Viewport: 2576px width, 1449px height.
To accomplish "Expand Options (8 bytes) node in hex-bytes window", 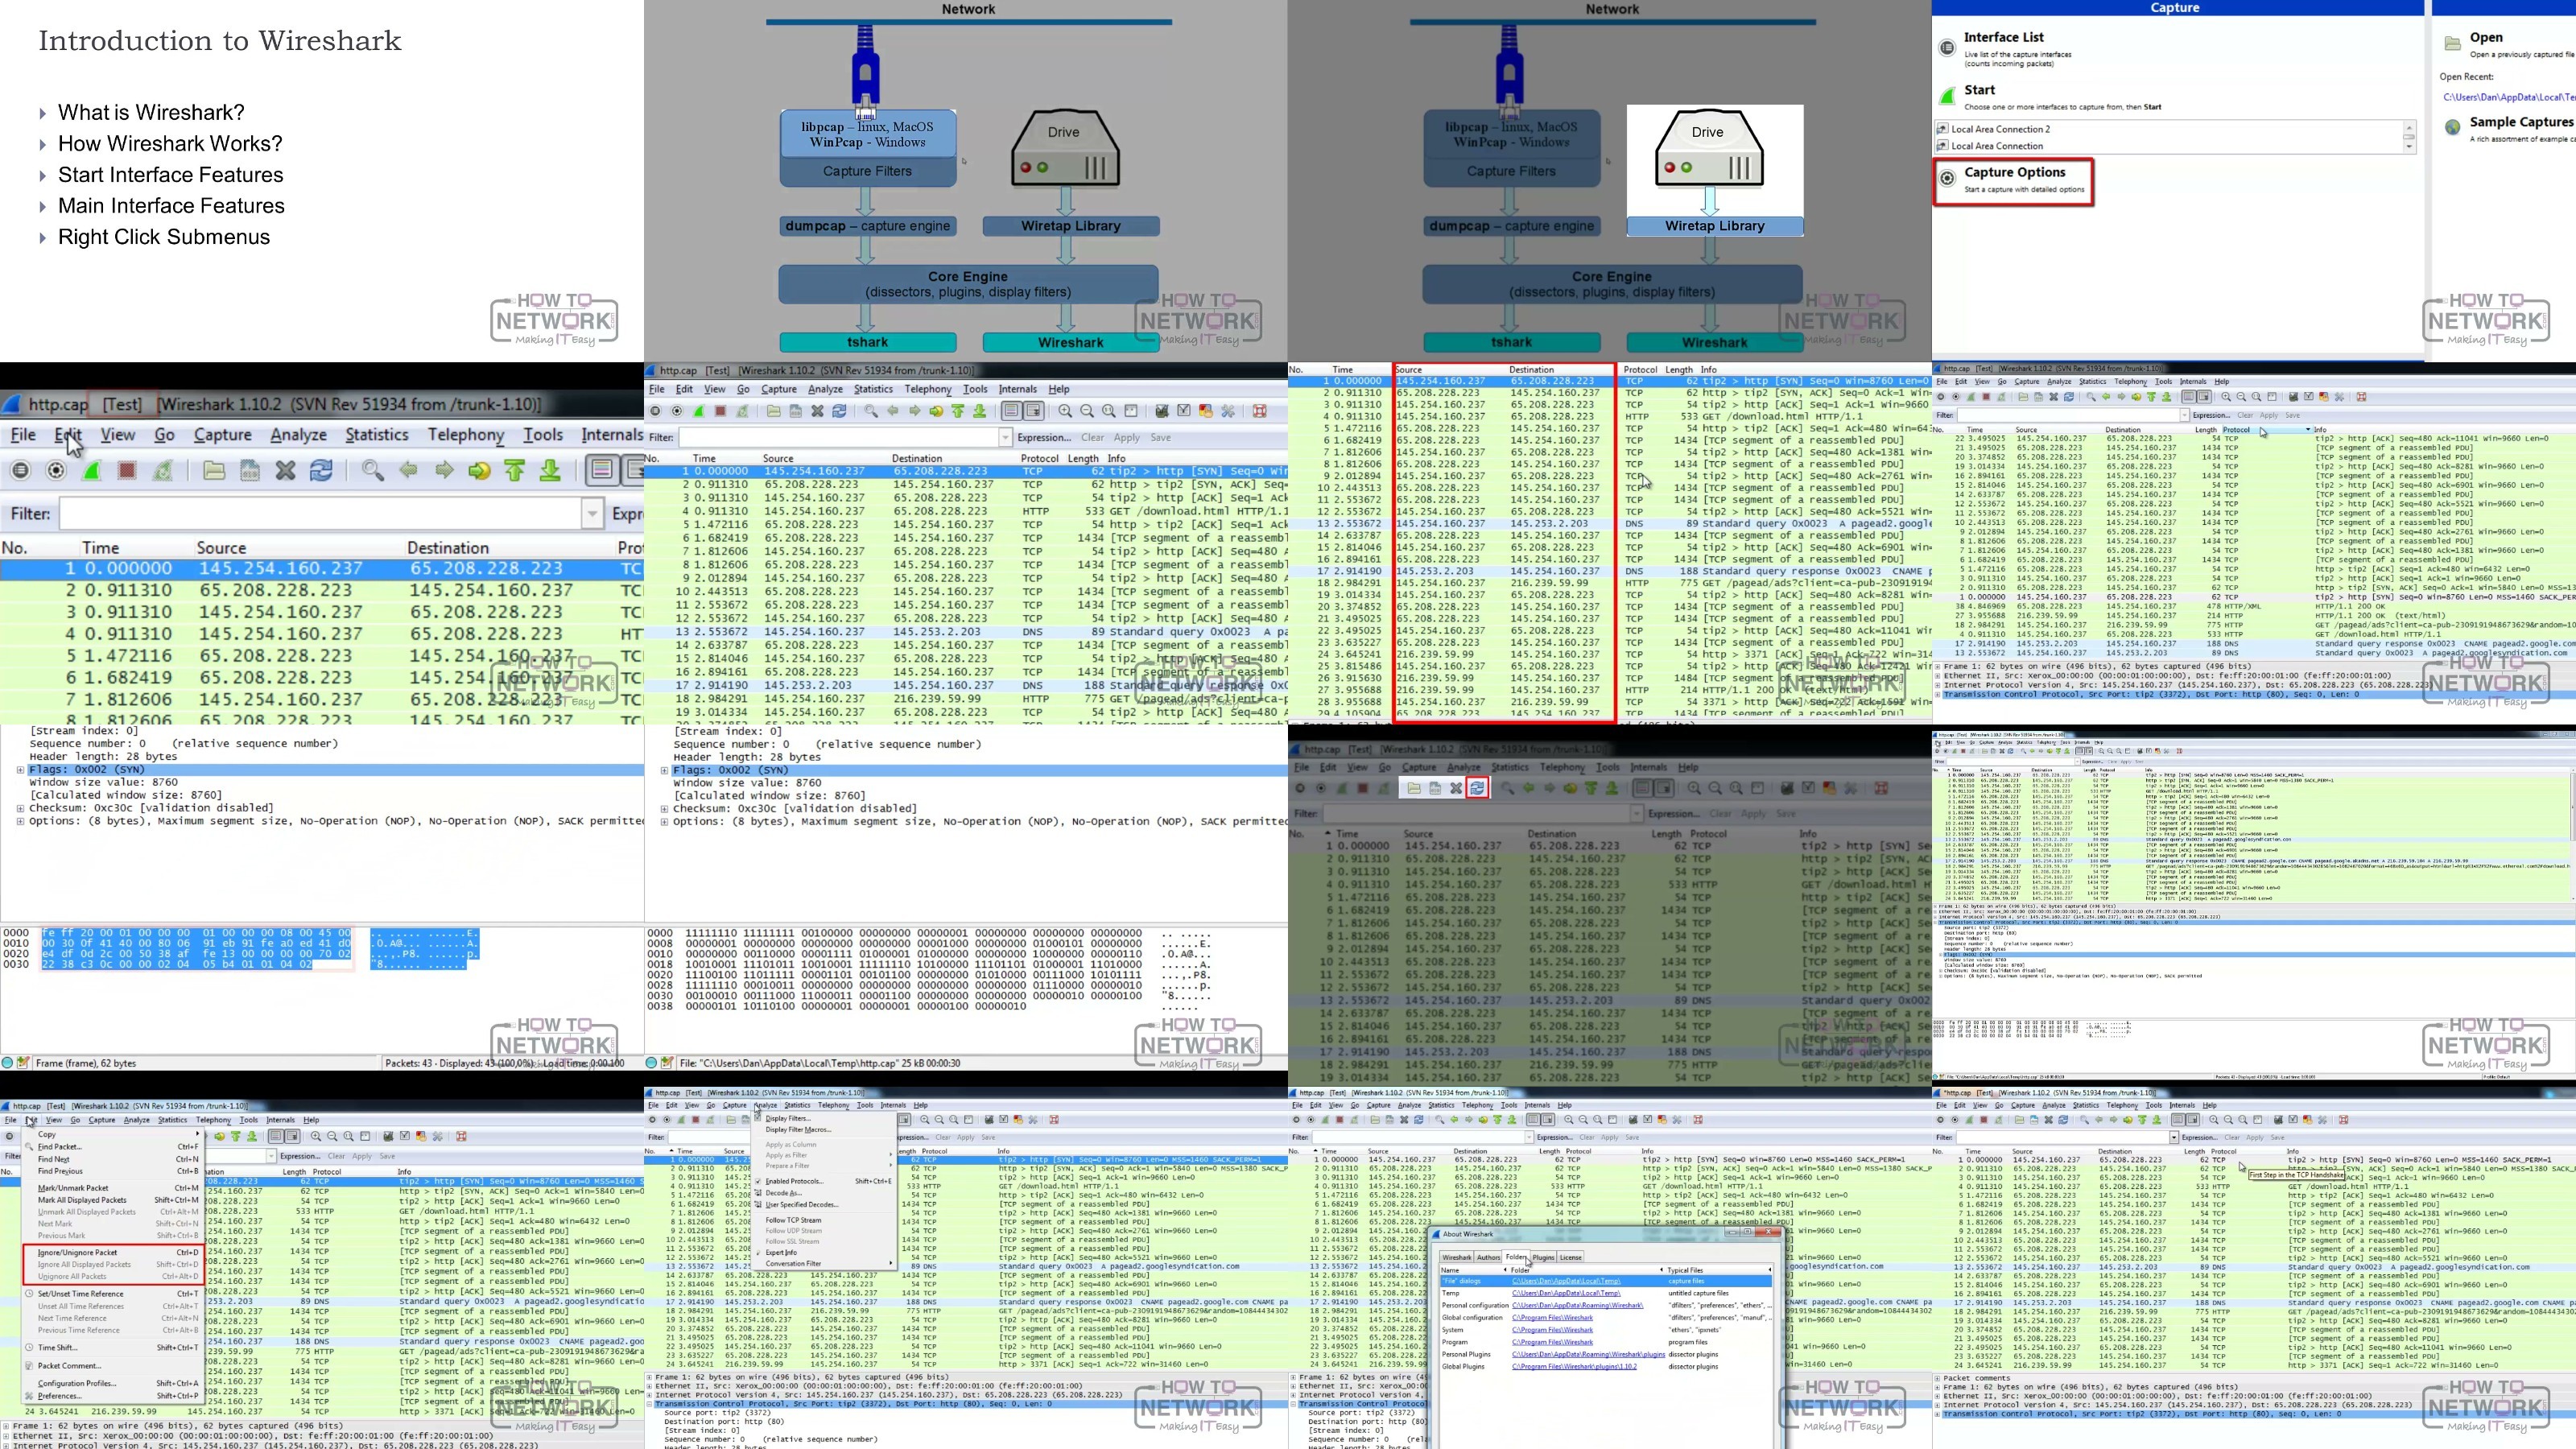I will click(20, 821).
